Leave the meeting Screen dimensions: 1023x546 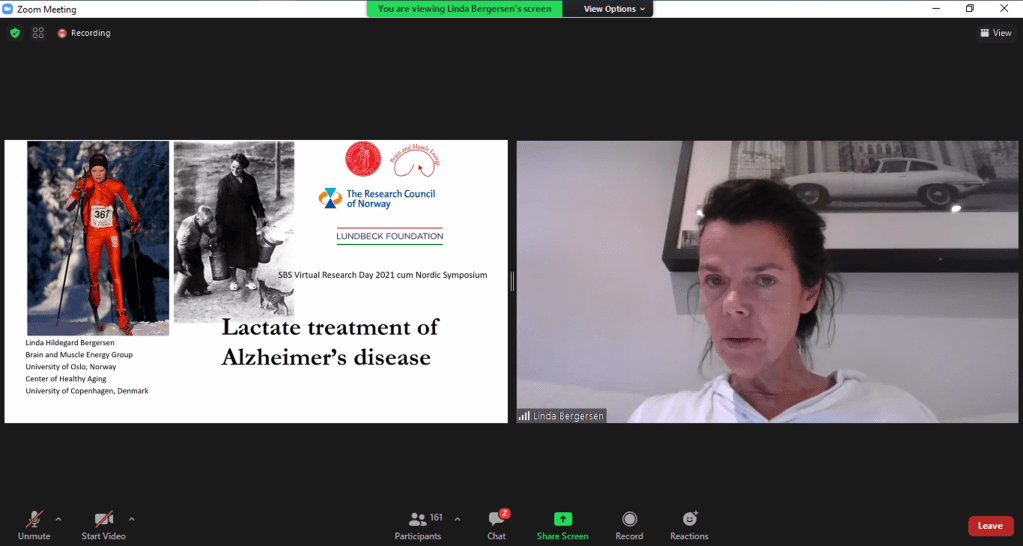click(989, 526)
